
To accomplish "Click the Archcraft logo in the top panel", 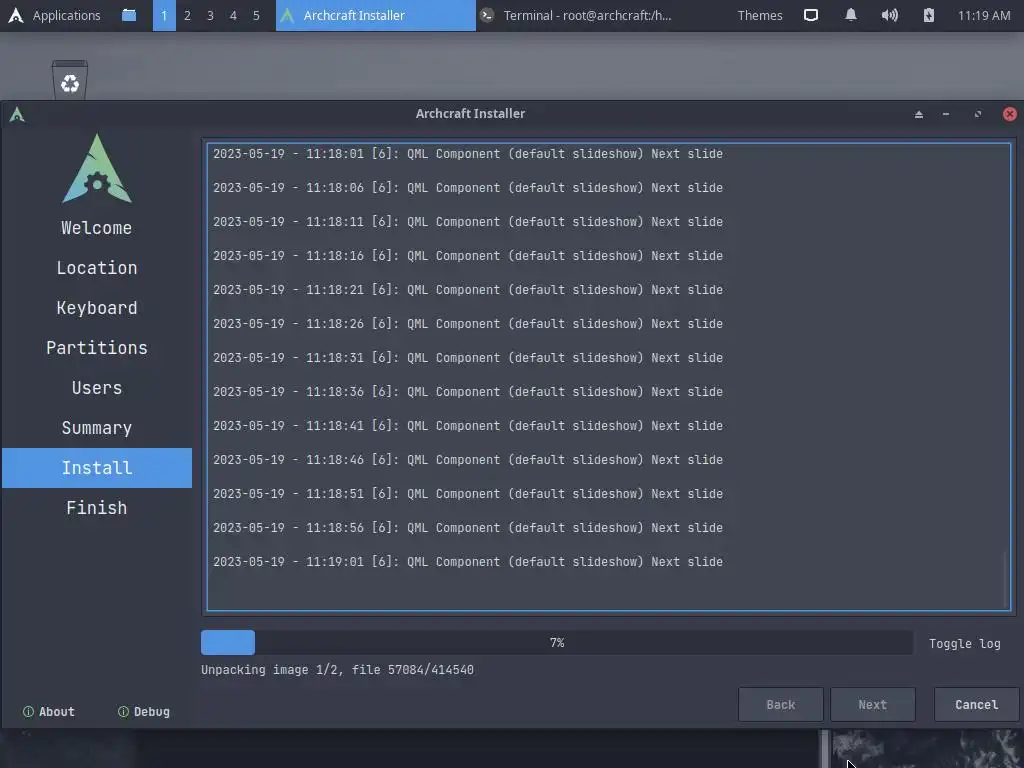I will (x=16, y=15).
